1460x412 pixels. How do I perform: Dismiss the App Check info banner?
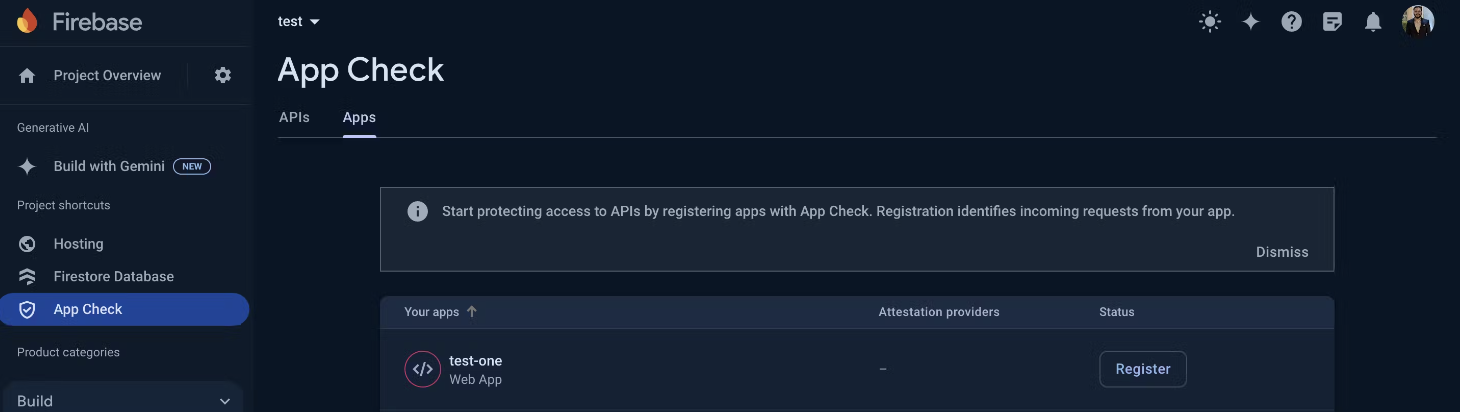click(x=1282, y=252)
